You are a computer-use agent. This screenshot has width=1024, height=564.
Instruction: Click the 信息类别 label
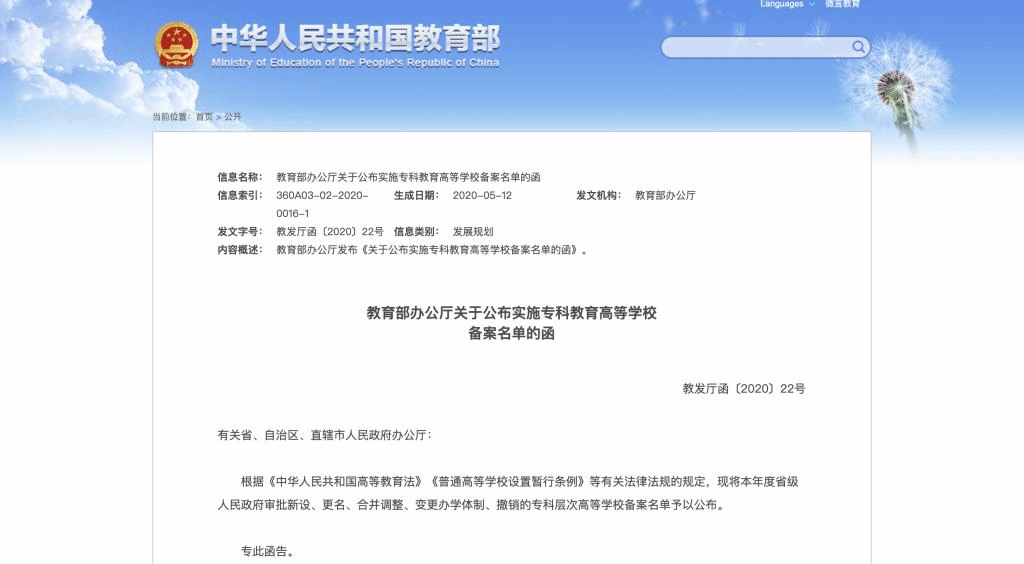(x=416, y=232)
